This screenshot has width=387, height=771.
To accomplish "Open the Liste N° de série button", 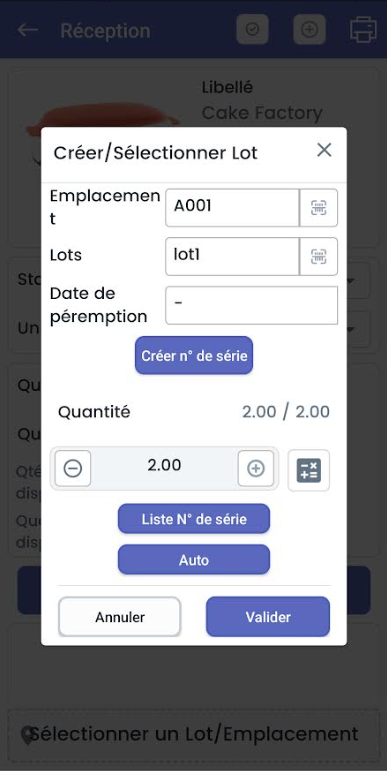I will tap(194, 519).
